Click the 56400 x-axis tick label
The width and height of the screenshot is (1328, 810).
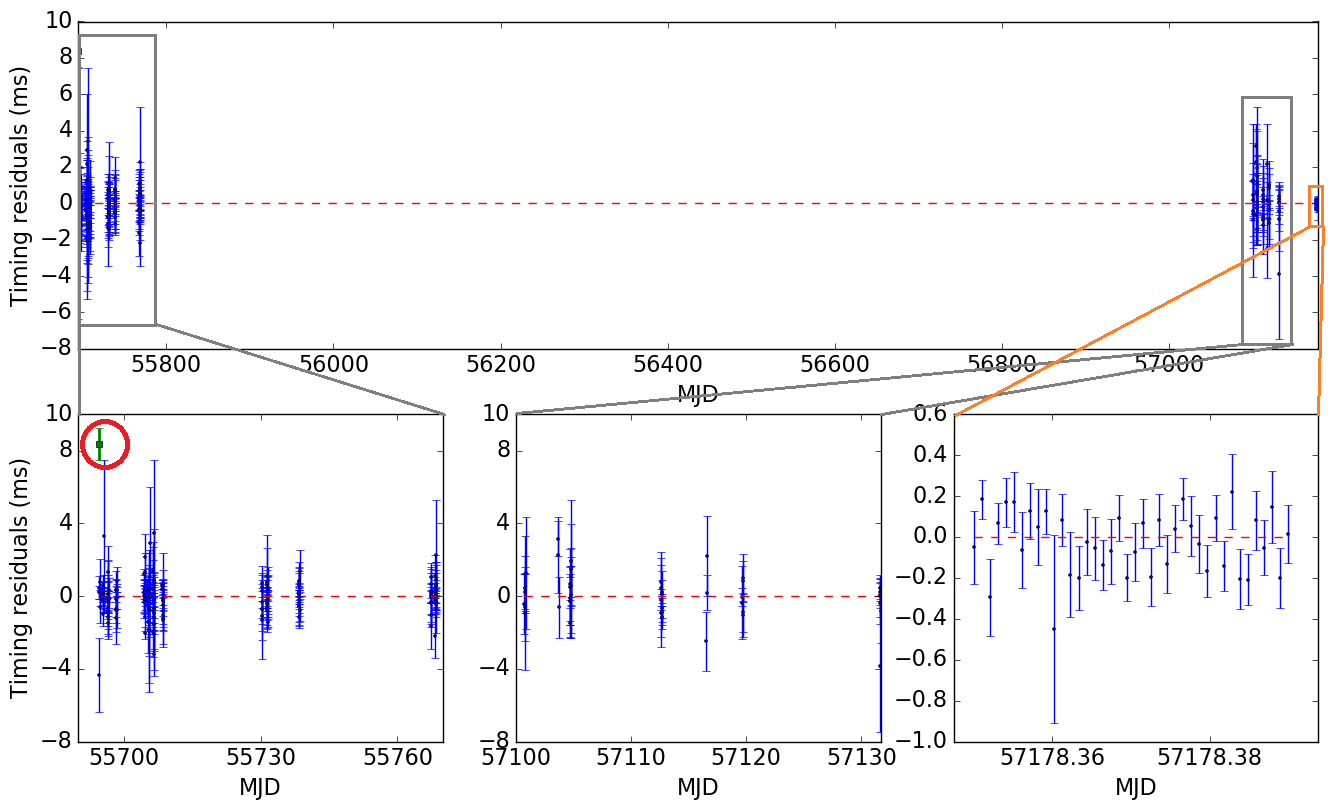click(668, 365)
